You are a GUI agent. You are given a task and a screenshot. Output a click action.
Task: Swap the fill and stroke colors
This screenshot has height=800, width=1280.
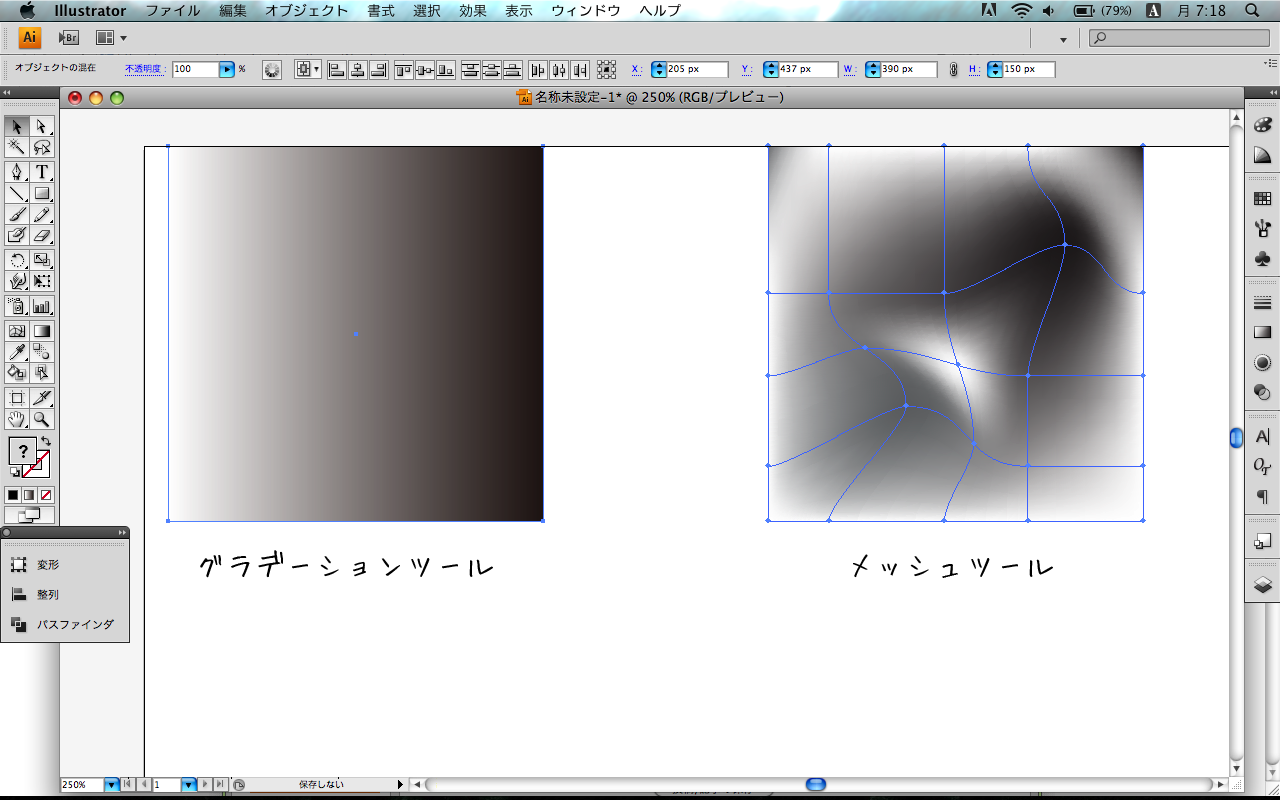coord(45,441)
